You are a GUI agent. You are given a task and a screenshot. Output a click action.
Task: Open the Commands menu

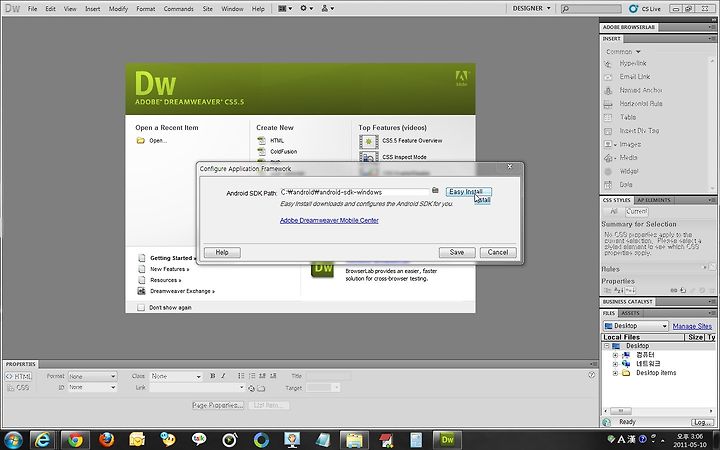tap(178, 9)
